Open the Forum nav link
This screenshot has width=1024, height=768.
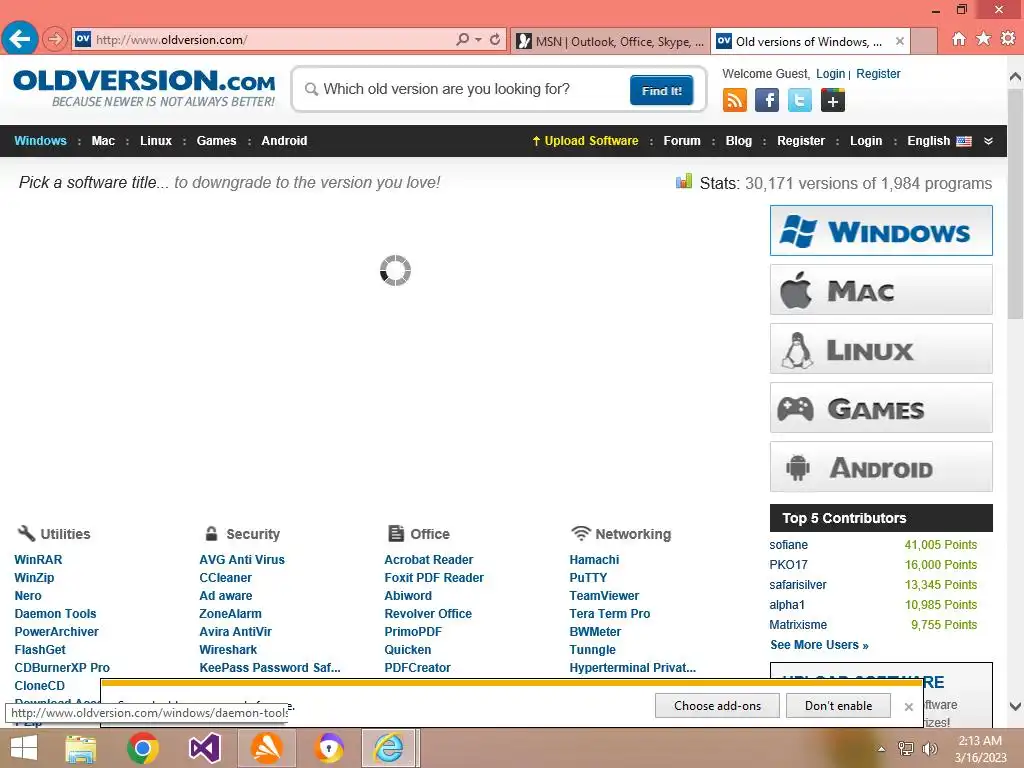[682, 140]
